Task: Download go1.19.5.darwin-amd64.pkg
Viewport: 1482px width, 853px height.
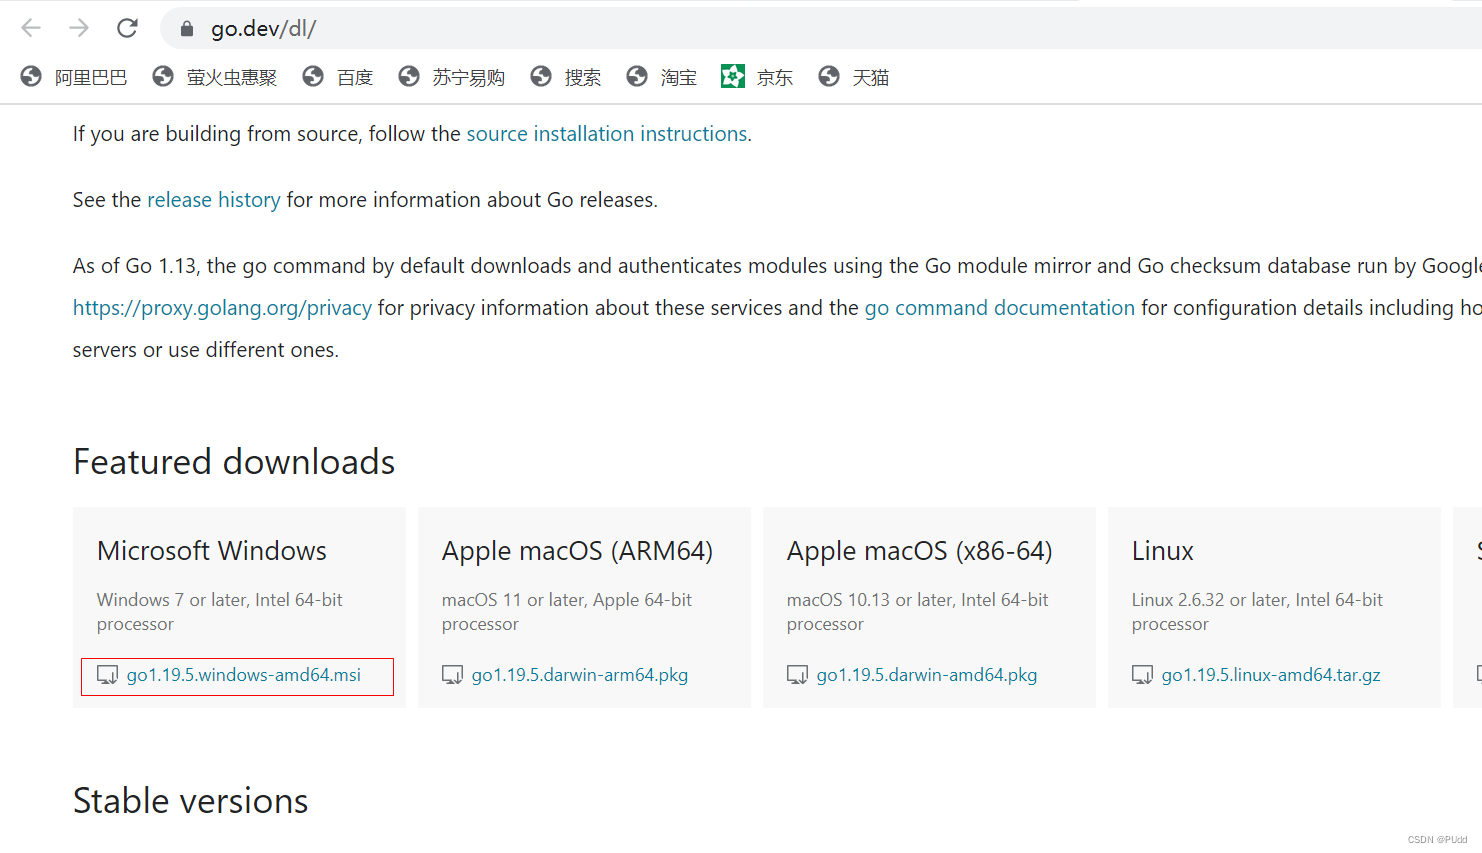Action: 926,675
